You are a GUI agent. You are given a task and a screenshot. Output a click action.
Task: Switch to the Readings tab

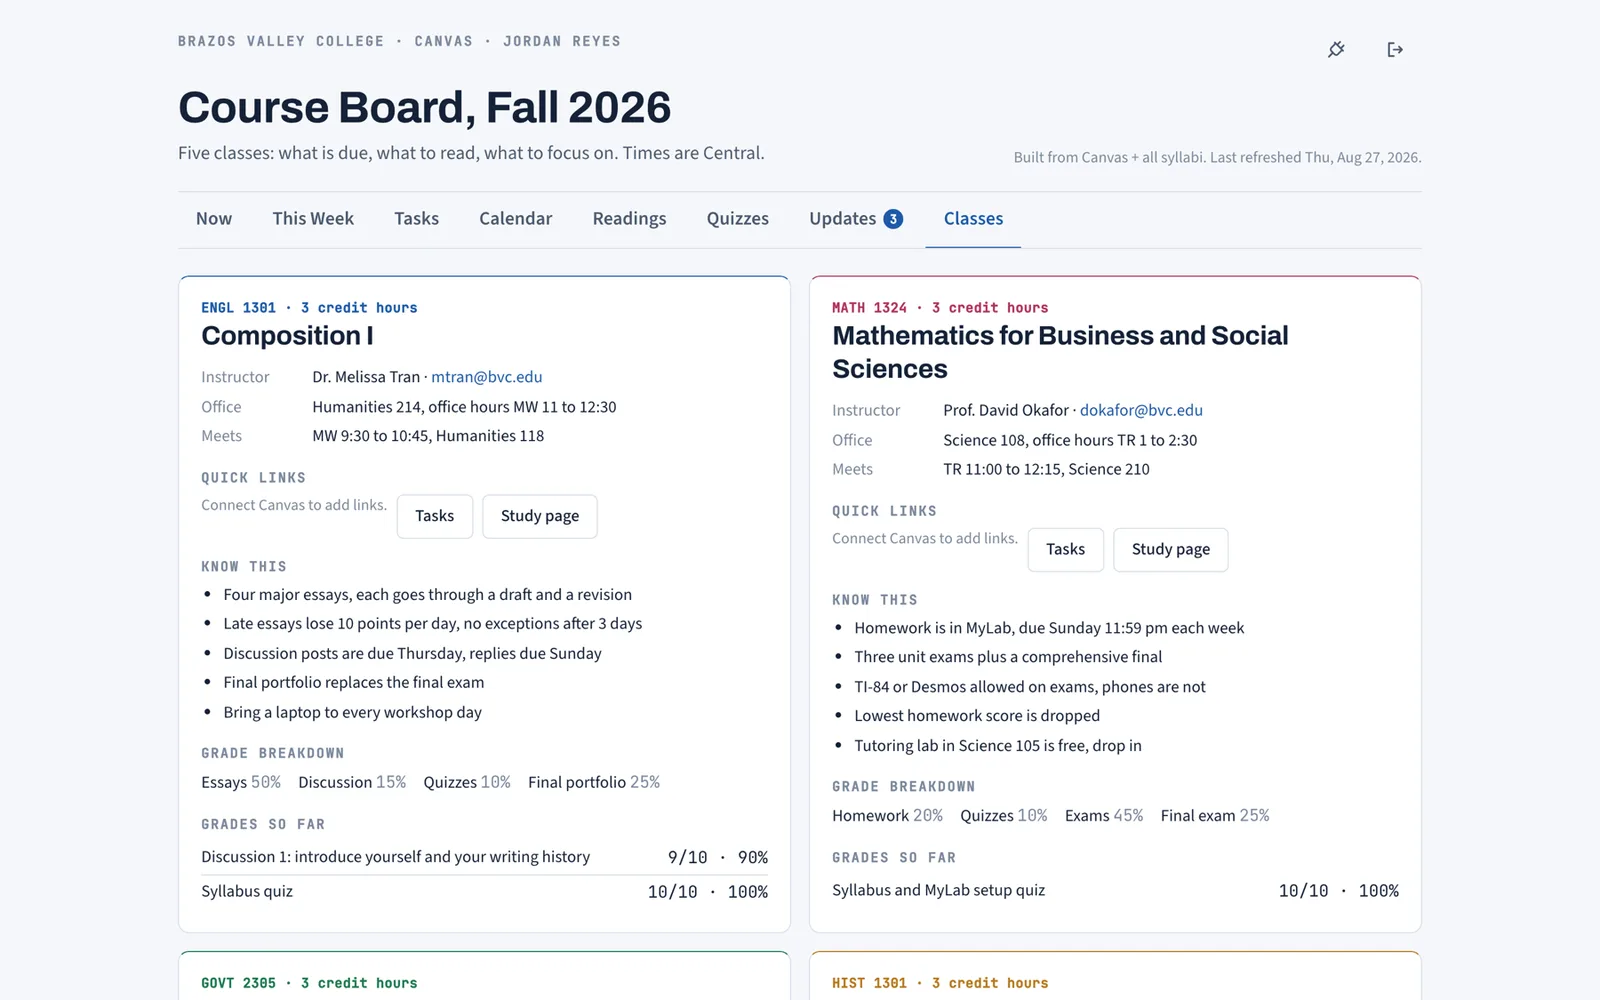(629, 219)
